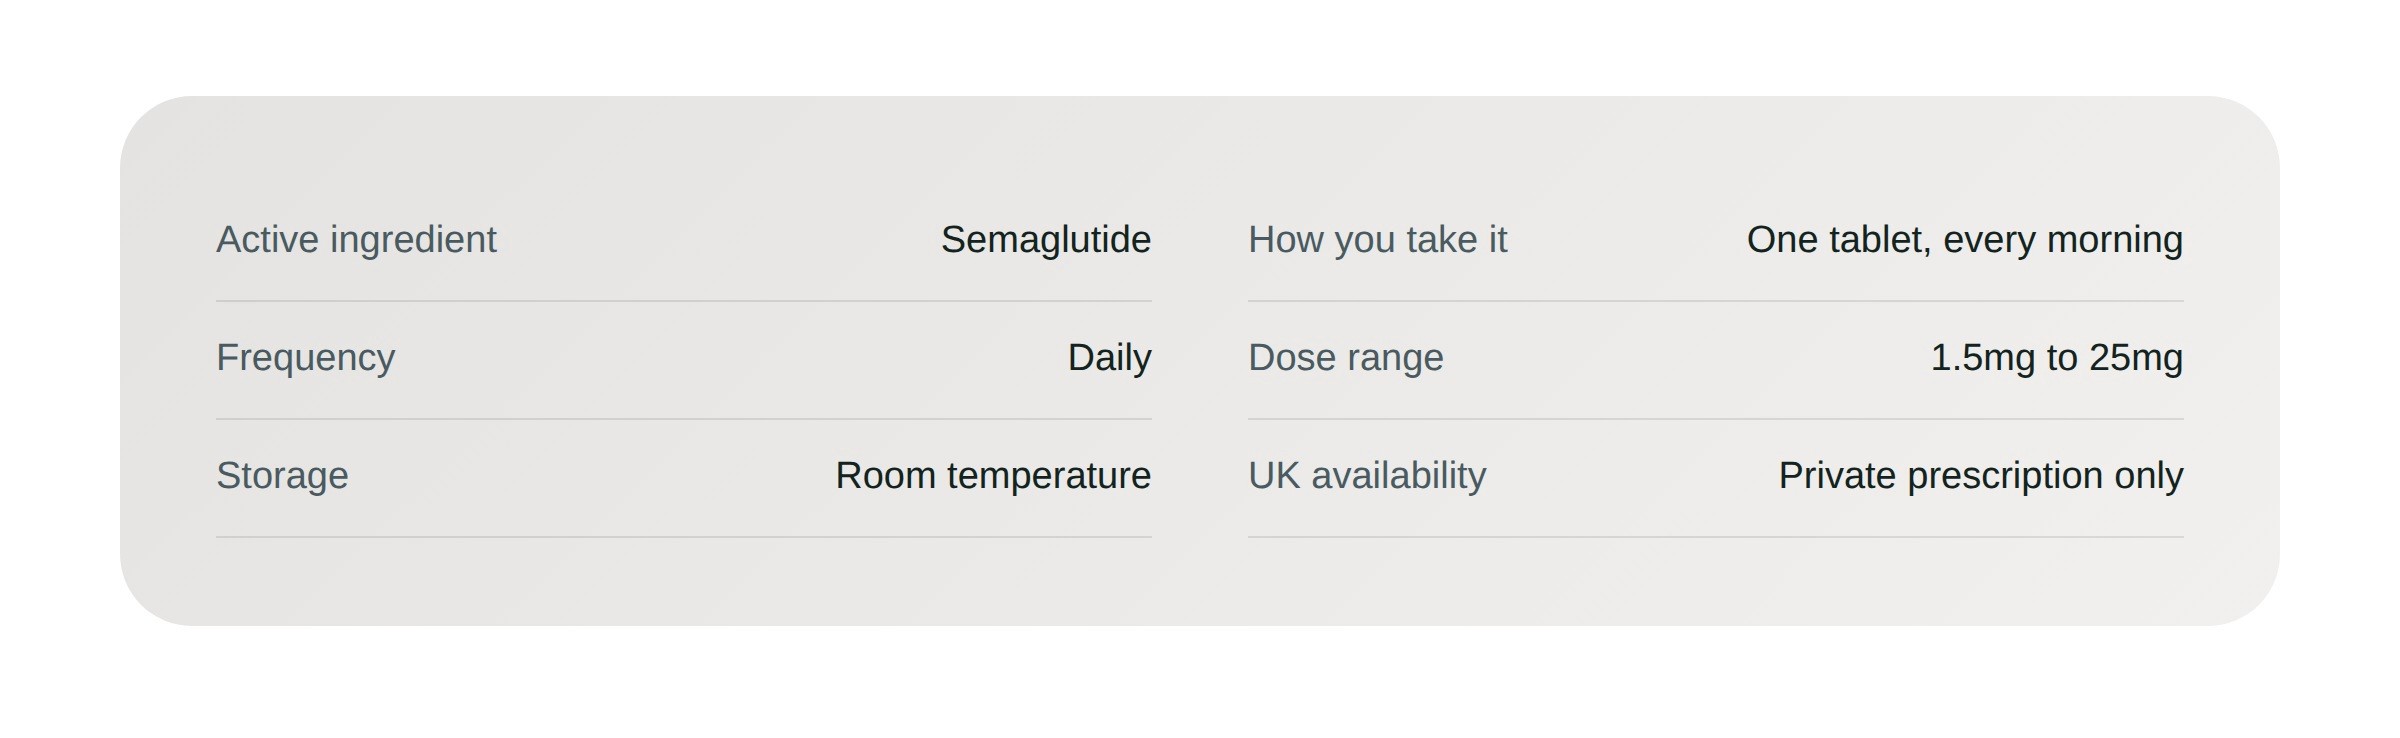Select One tablet, every morning text
The height and width of the screenshot is (738, 2400).
click(1965, 240)
